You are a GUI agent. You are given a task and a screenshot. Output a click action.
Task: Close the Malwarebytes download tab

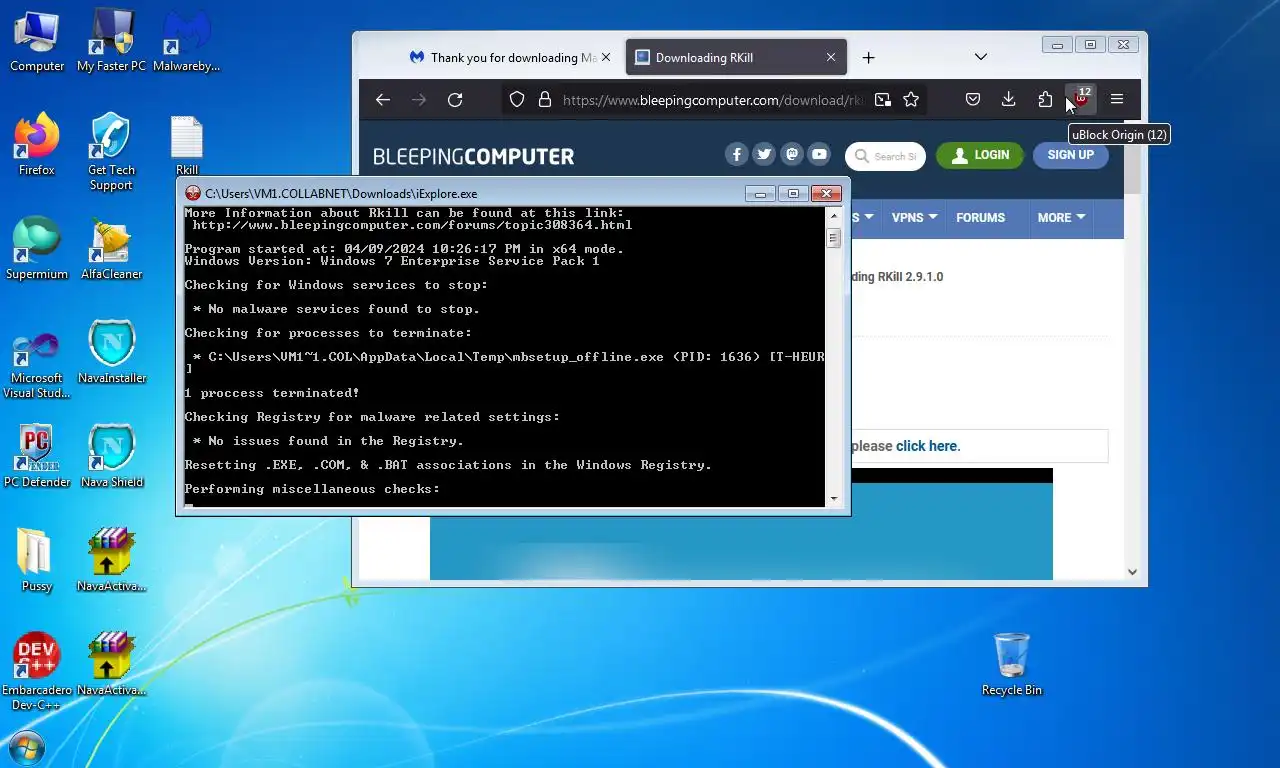click(606, 57)
